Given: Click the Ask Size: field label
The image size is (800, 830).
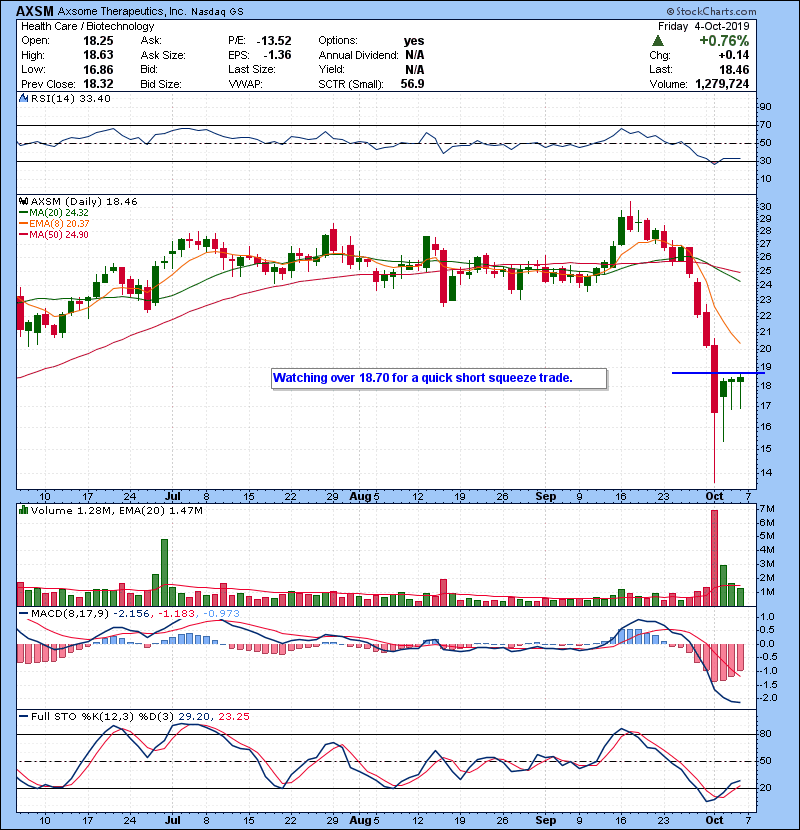Looking at the screenshot, I should click(163, 55).
